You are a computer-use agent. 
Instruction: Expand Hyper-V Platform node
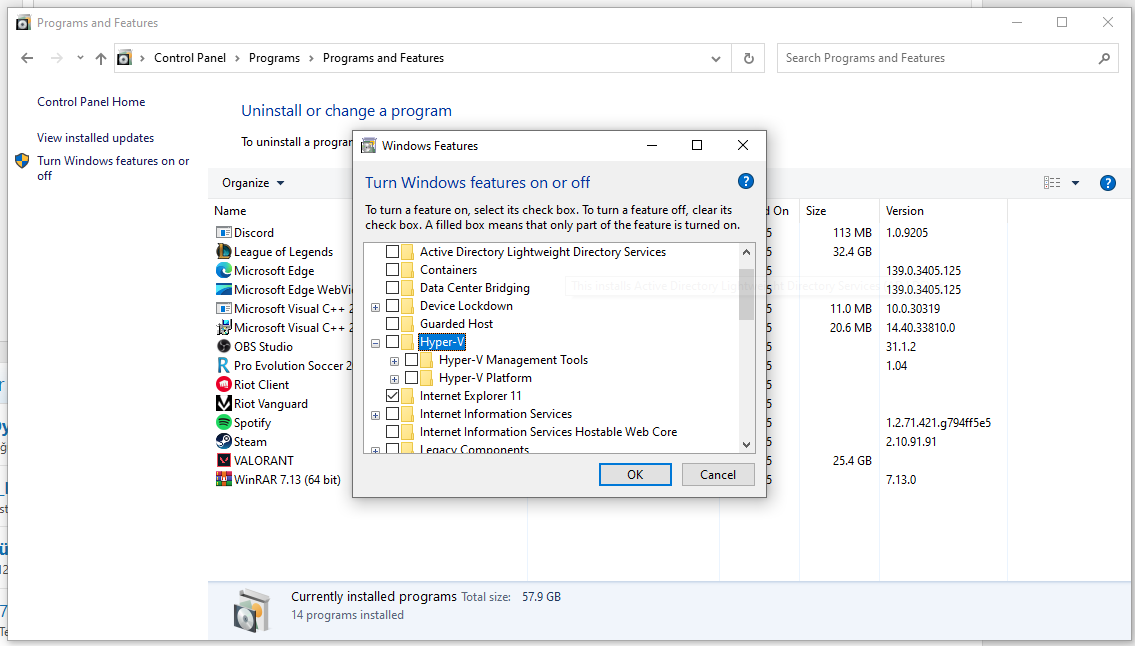[x=394, y=379]
